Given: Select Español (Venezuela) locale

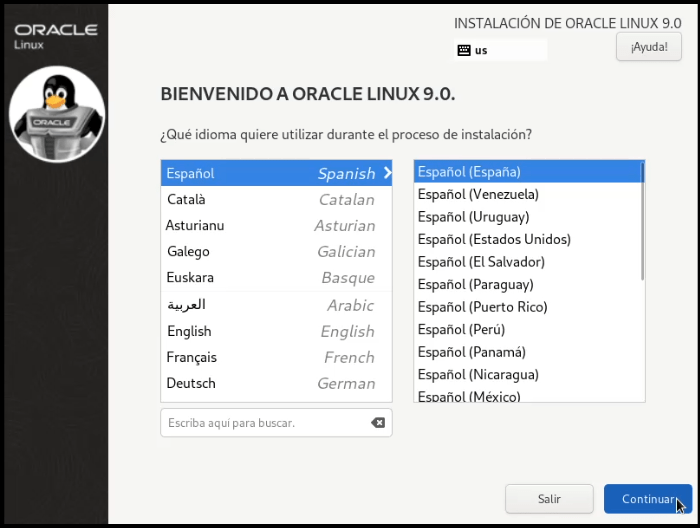Looking at the screenshot, I should [478, 194].
